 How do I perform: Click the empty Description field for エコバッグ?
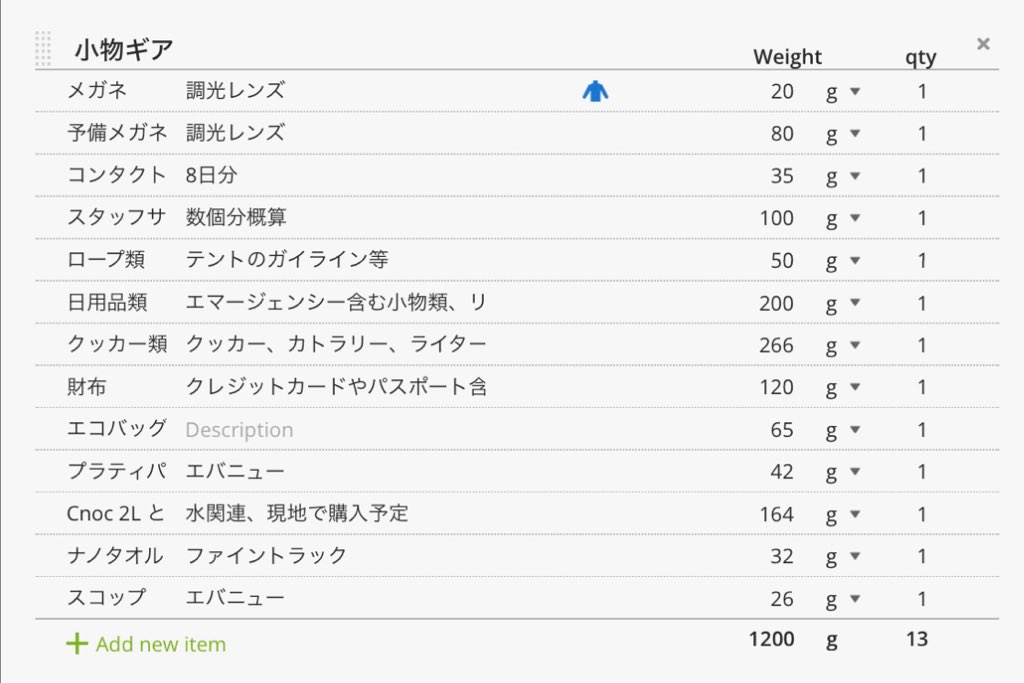[x=240, y=430]
